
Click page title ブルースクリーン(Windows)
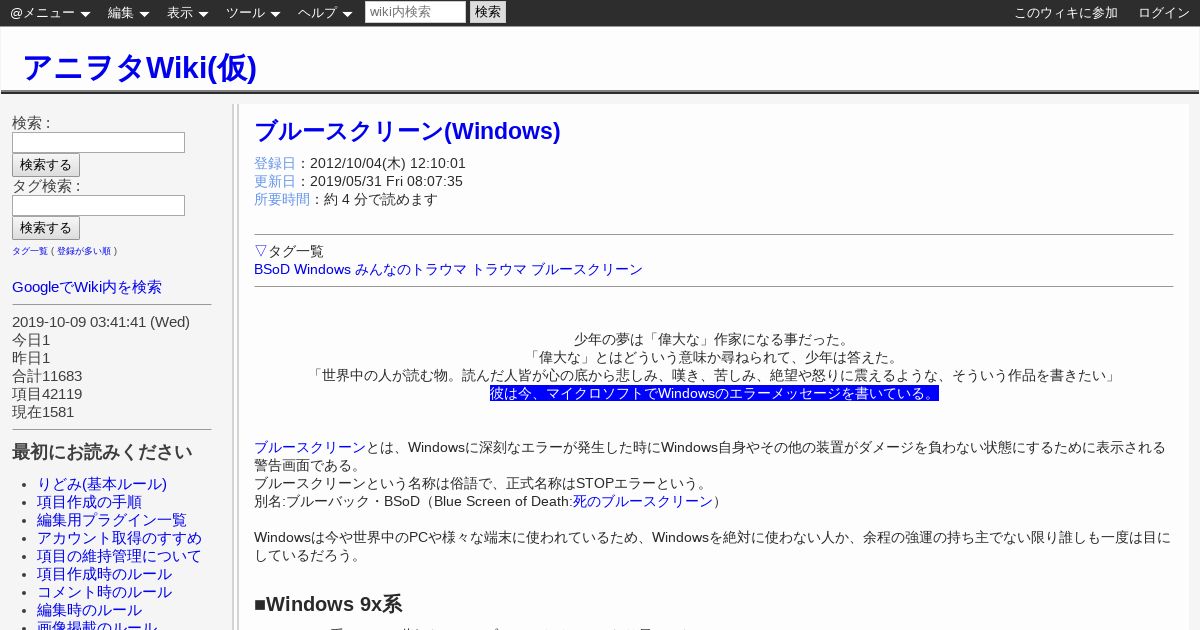point(407,131)
